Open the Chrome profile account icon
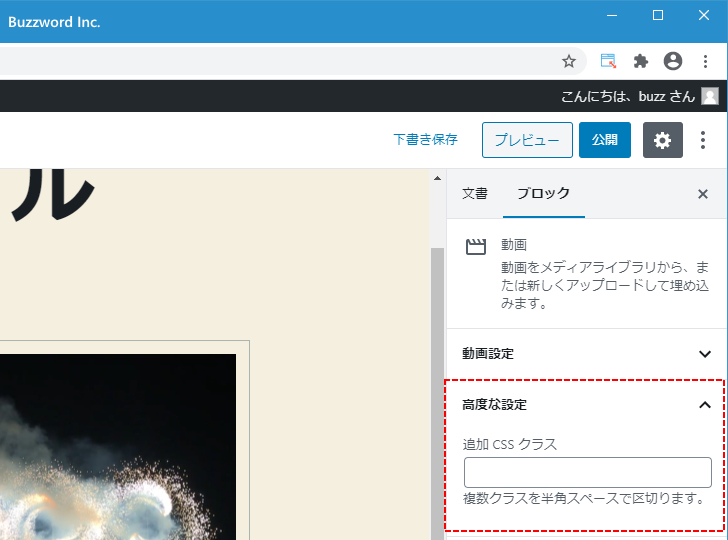This screenshot has height=540, width=728. (x=673, y=61)
